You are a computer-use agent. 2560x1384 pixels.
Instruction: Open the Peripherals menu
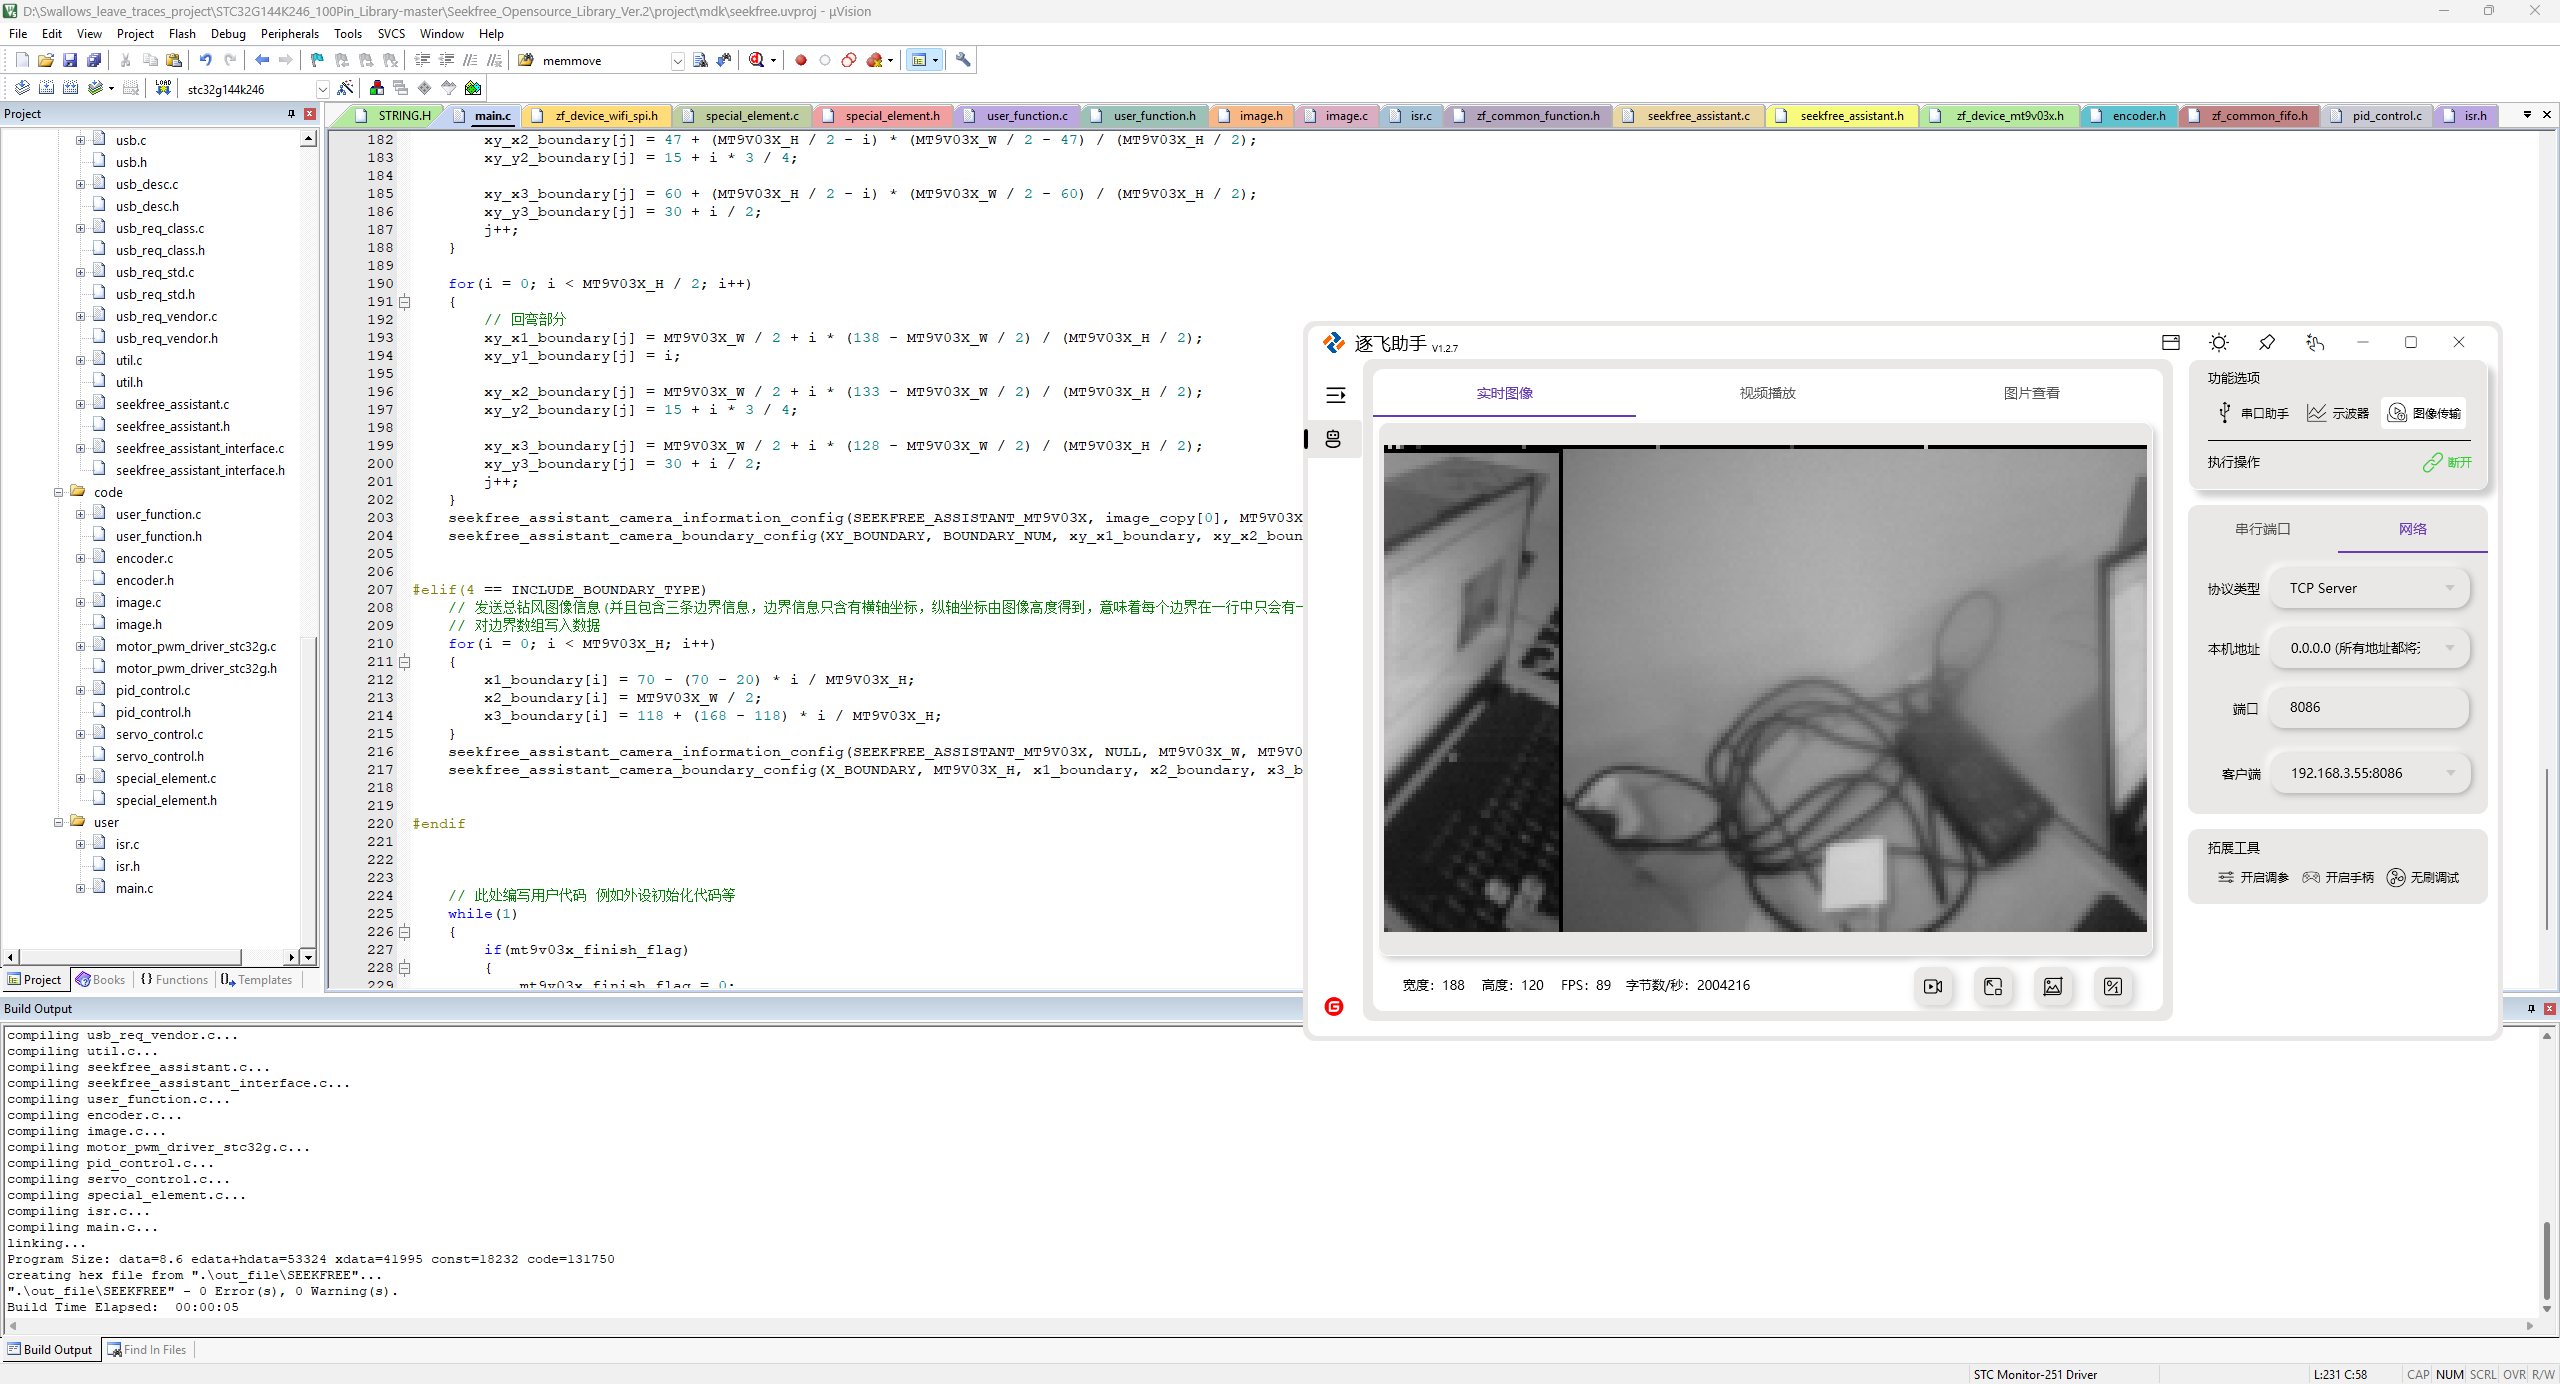coord(289,33)
